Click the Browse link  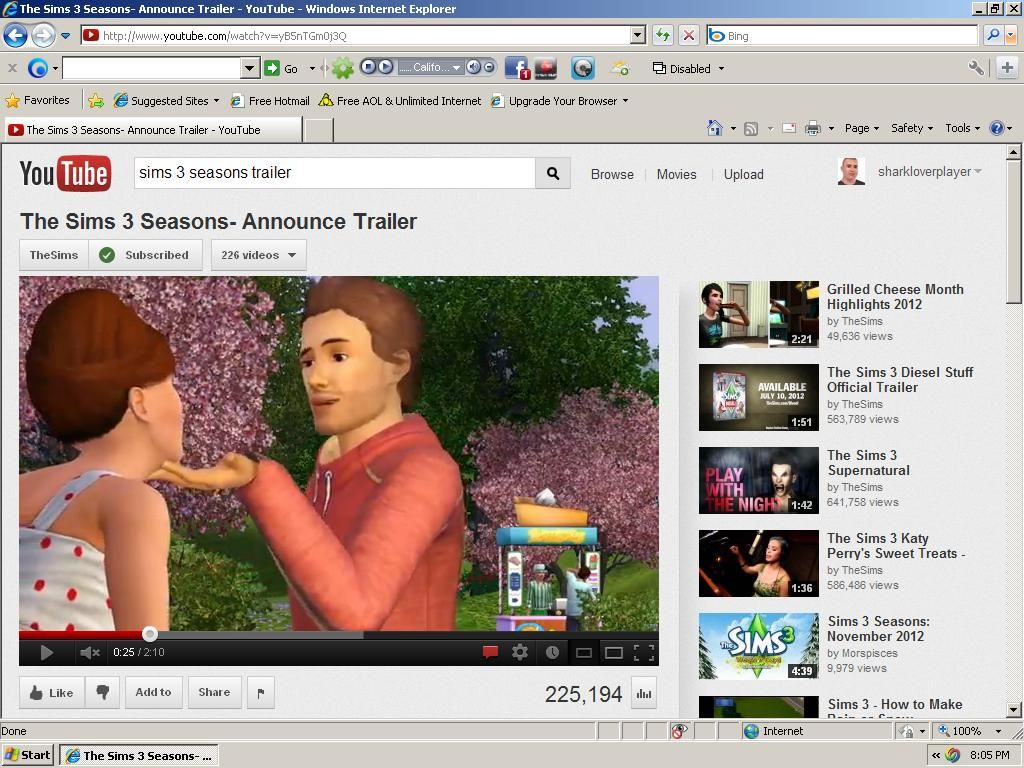[612, 174]
